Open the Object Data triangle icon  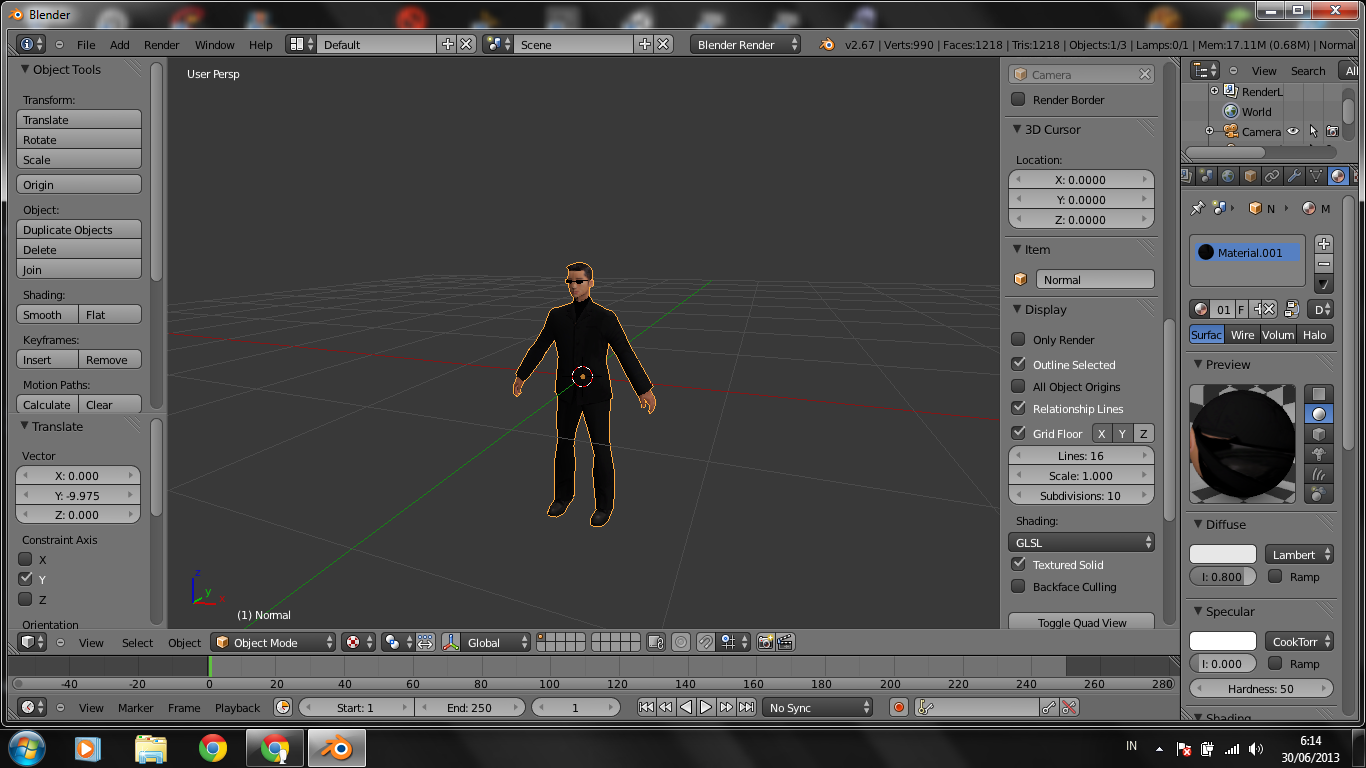pyautogui.click(x=1316, y=176)
